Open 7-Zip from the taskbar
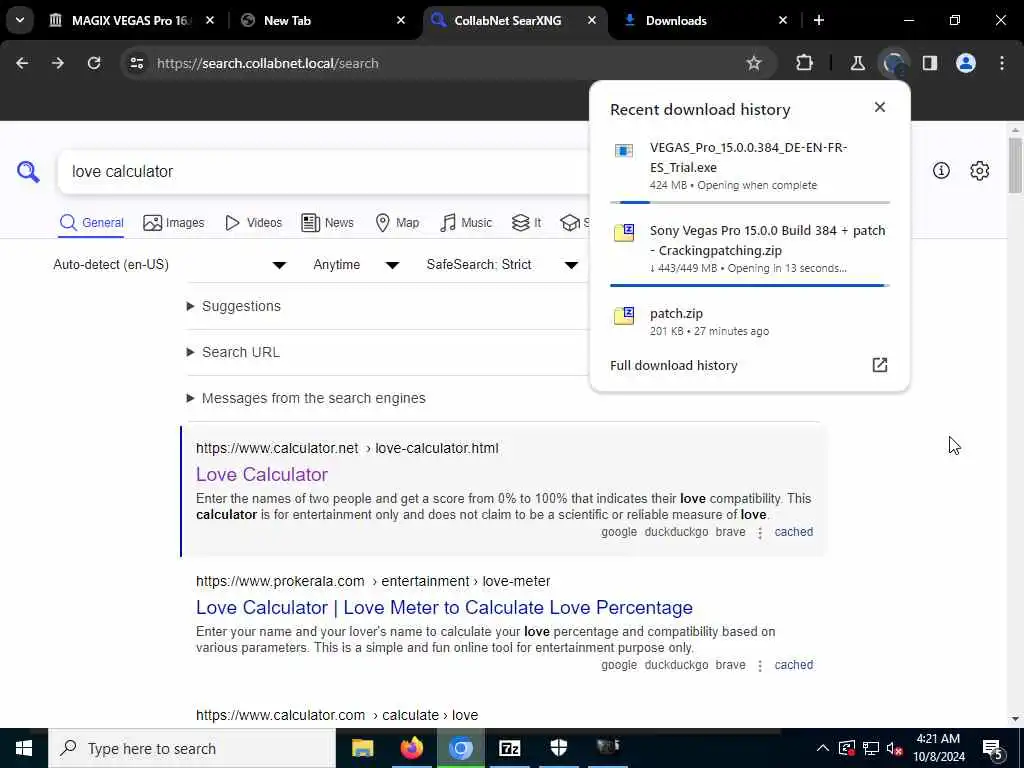 pos(509,748)
